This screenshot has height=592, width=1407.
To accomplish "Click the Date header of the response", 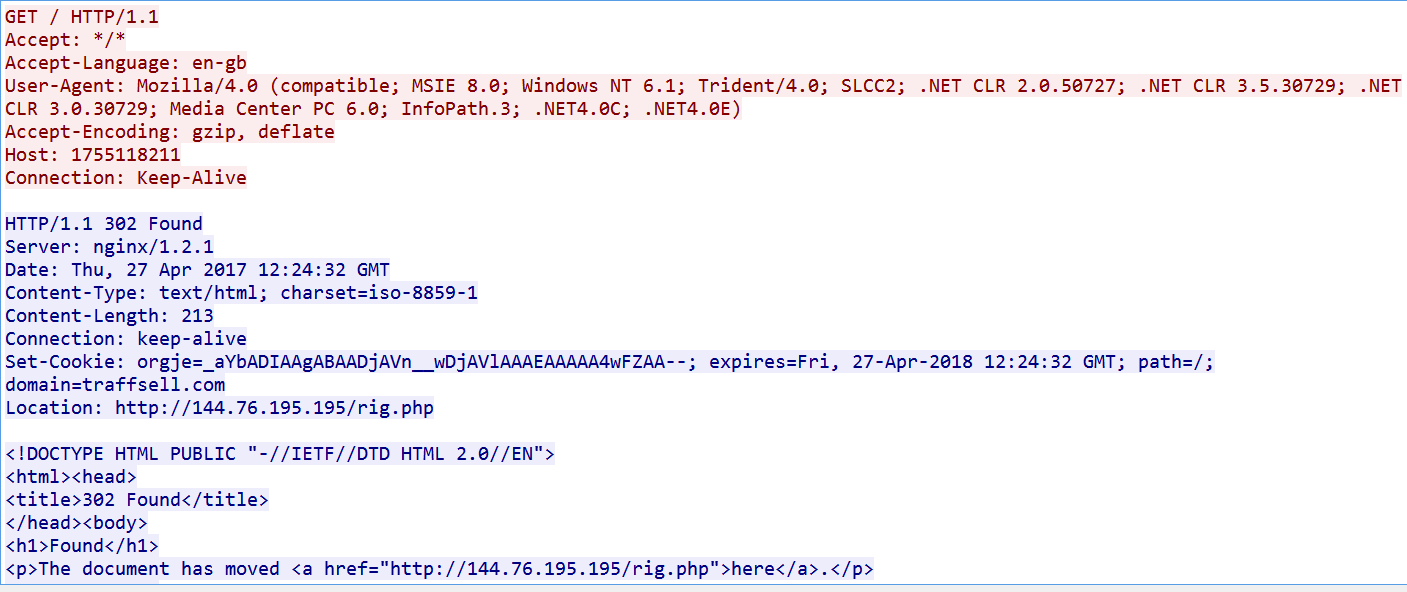I will pyautogui.click(x=197, y=270).
